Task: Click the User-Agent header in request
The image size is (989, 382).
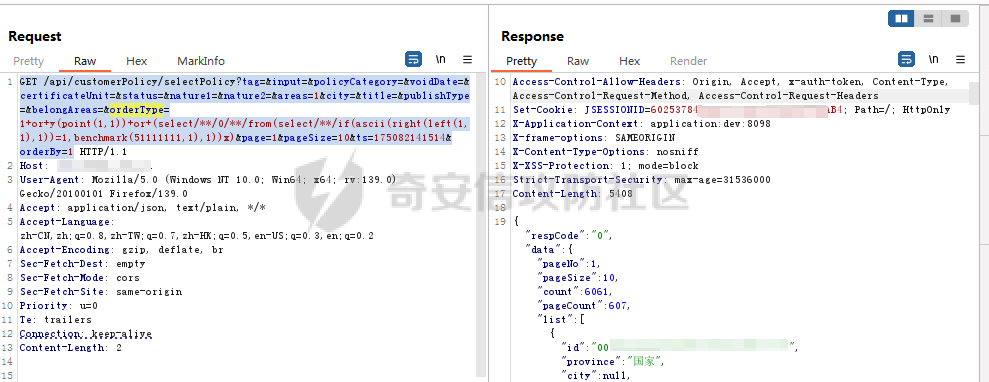Action: point(208,187)
